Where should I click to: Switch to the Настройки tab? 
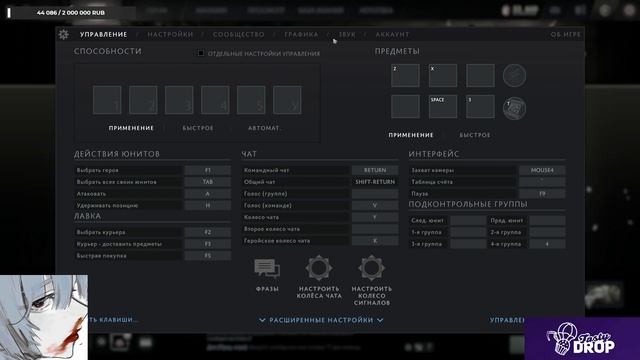tap(170, 35)
